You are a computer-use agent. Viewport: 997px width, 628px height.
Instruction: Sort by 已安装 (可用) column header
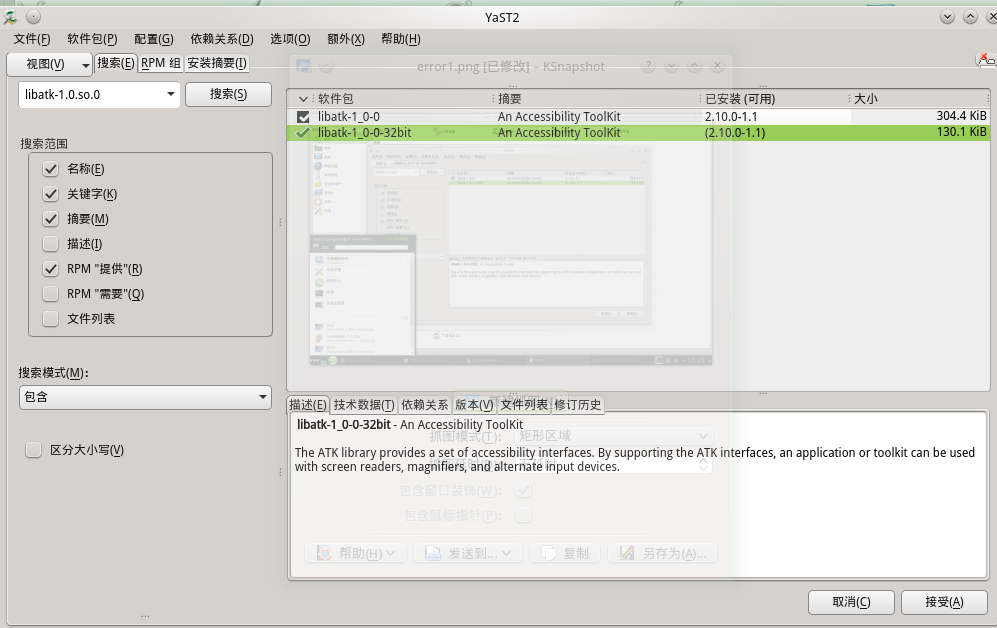774,99
